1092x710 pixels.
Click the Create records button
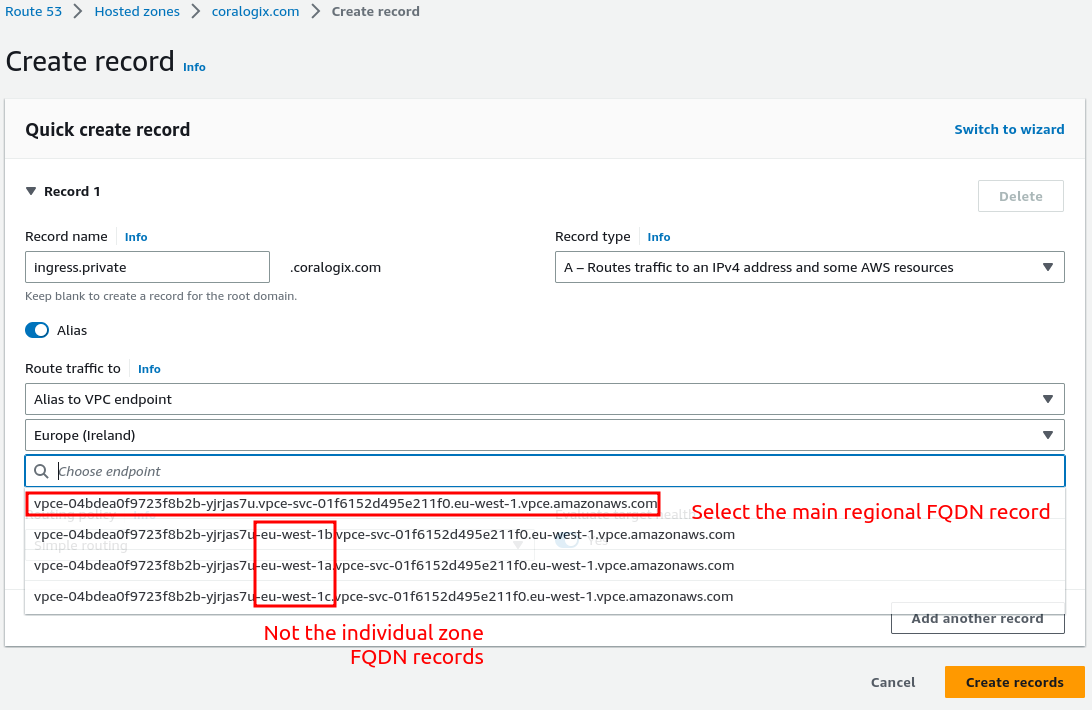(x=1014, y=682)
